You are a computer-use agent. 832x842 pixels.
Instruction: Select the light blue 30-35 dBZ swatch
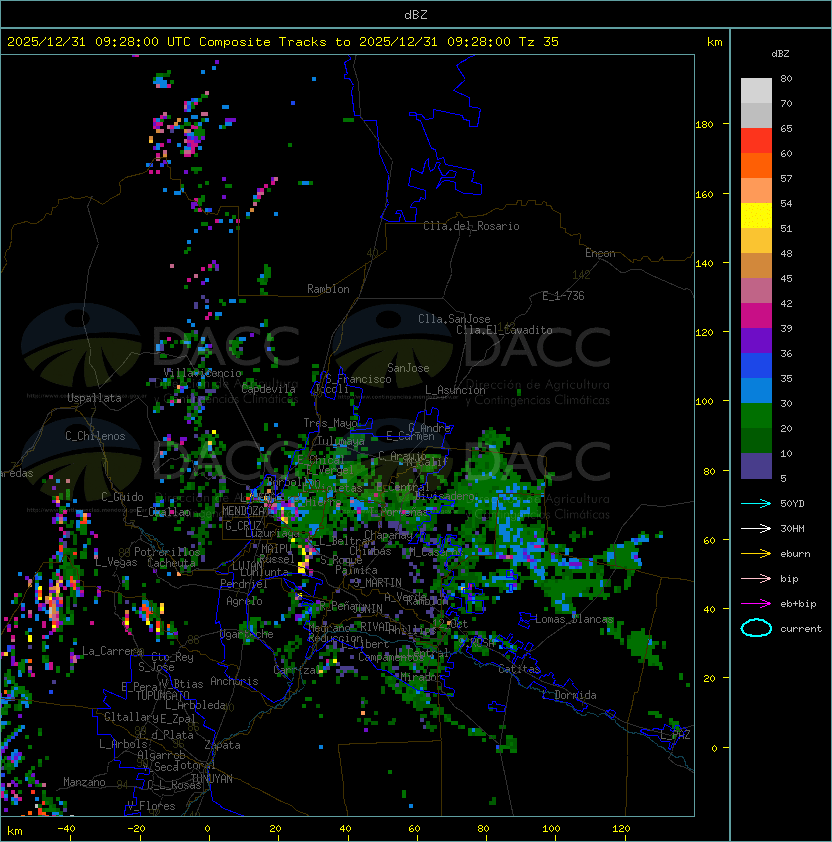tap(756, 390)
